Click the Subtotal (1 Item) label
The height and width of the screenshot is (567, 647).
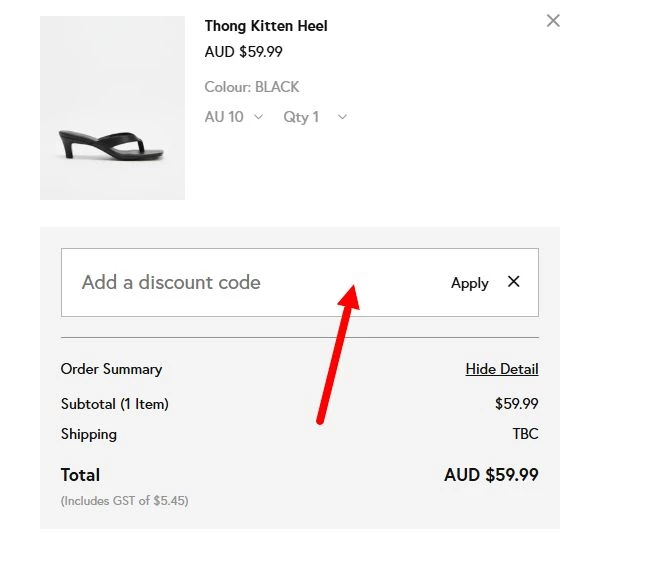[114, 404]
